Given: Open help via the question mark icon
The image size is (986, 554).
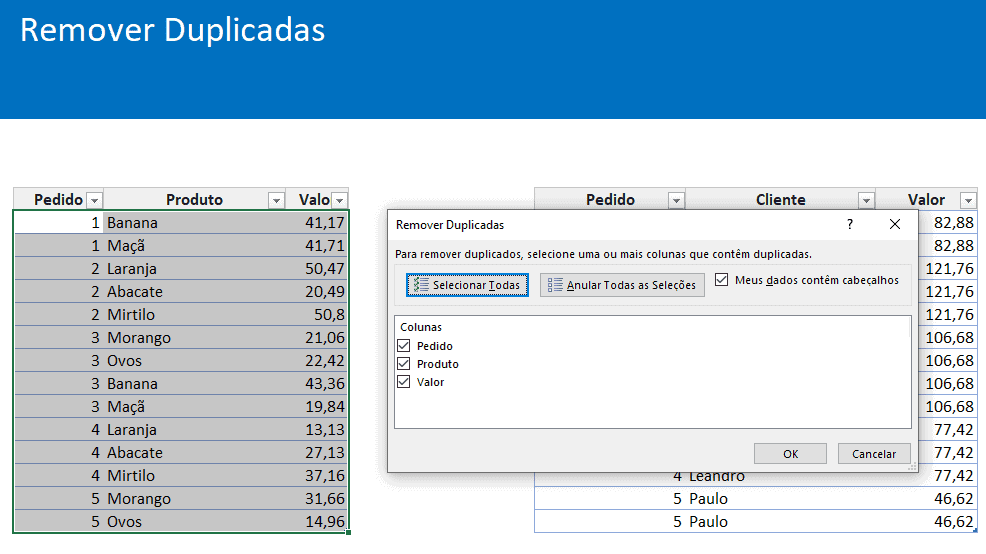Looking at the screenshot, I should coord(850,224).
